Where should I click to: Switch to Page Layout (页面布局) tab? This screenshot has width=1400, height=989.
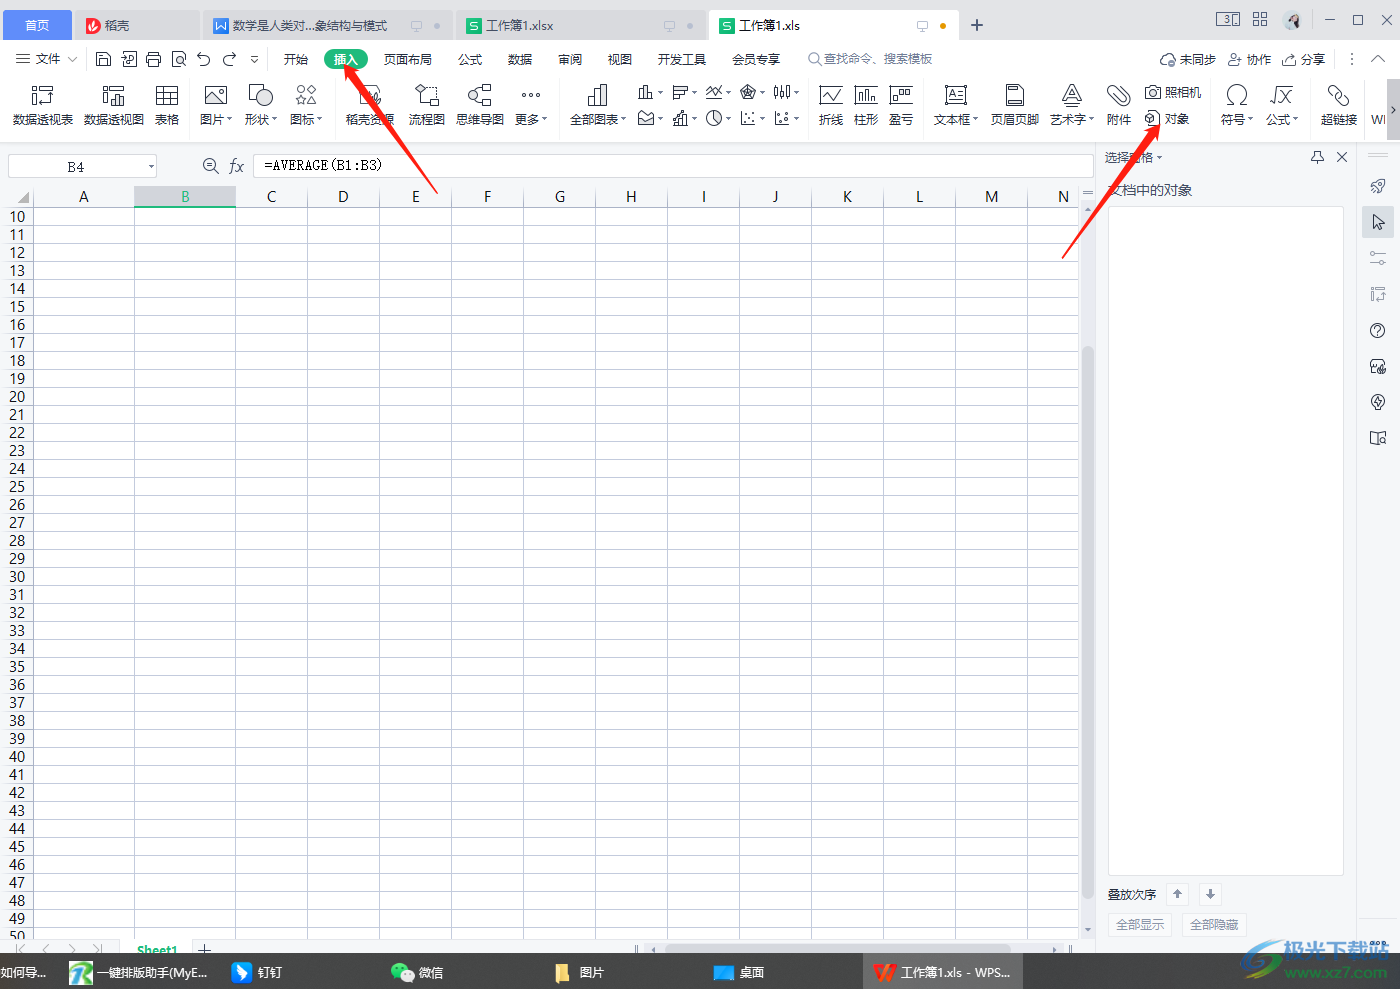[x=408, y=59]
